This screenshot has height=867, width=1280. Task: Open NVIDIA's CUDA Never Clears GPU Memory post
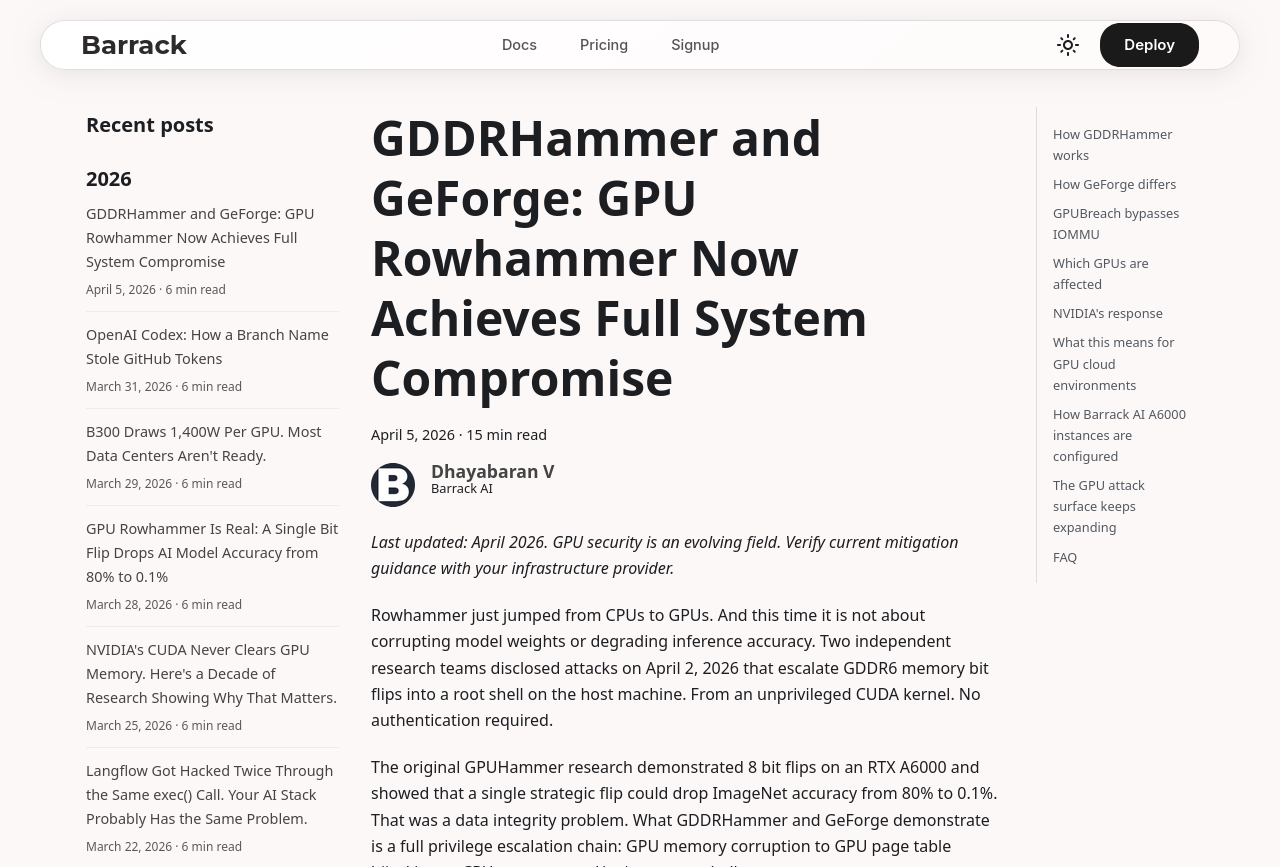211,674
